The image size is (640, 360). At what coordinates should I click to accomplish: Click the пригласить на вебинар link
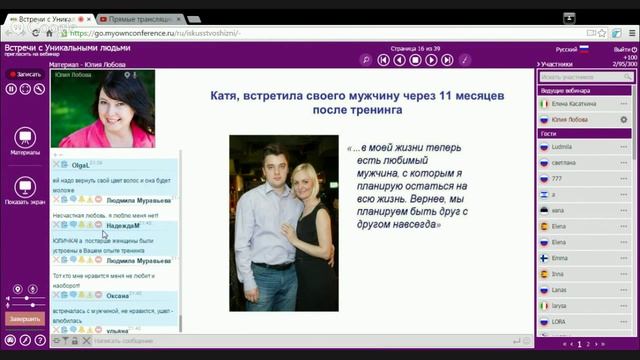click(32, 54)
